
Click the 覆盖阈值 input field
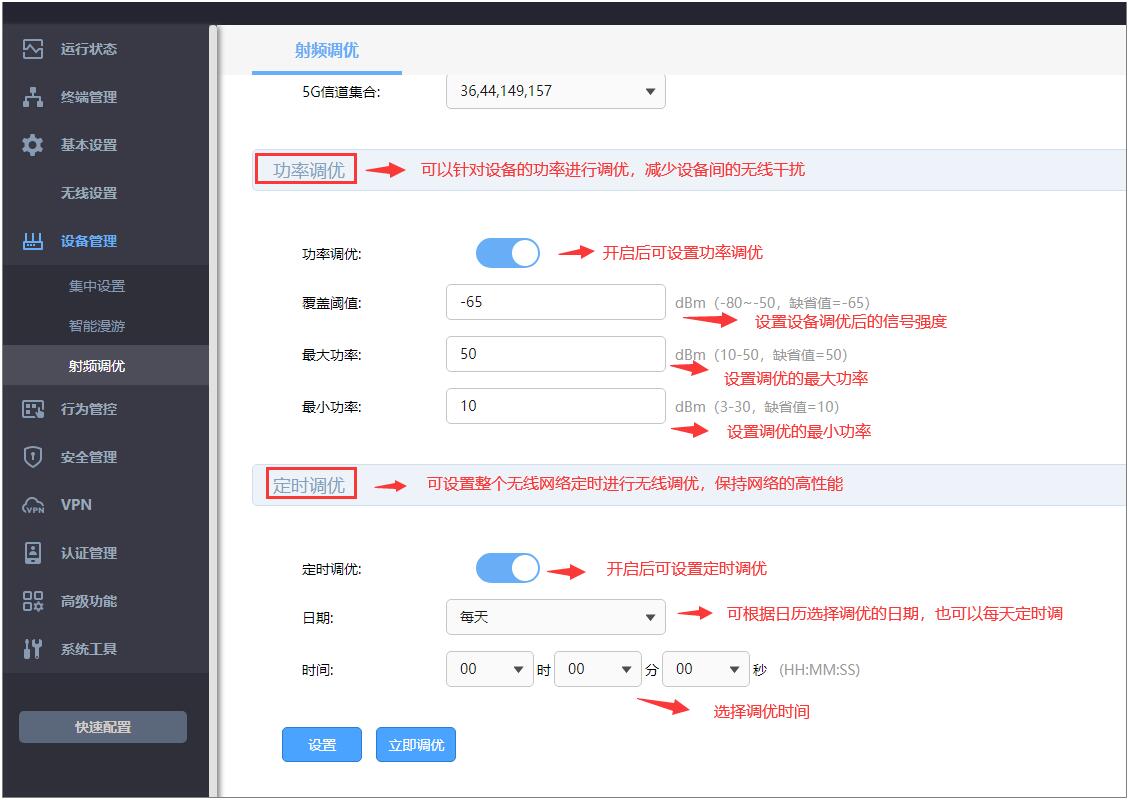tap(555, 302)
